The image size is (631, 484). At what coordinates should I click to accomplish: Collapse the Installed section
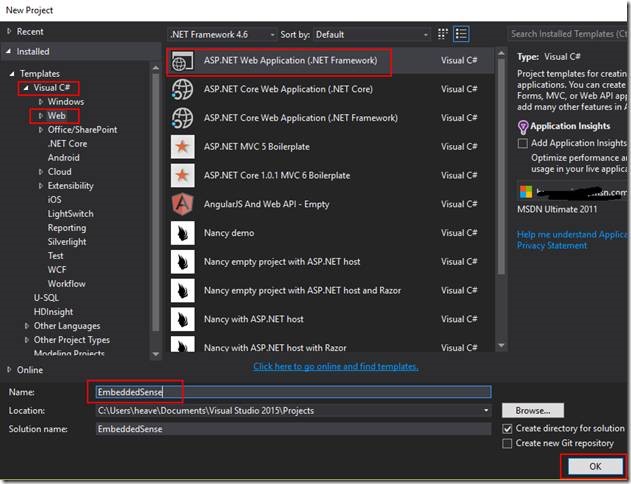(8, 51)
